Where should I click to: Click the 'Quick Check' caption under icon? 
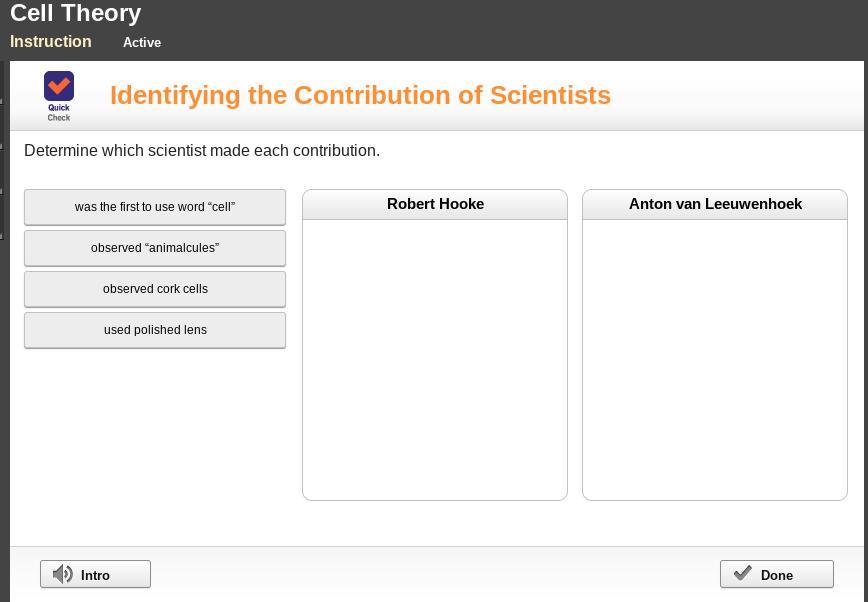[x=59, y=113]
